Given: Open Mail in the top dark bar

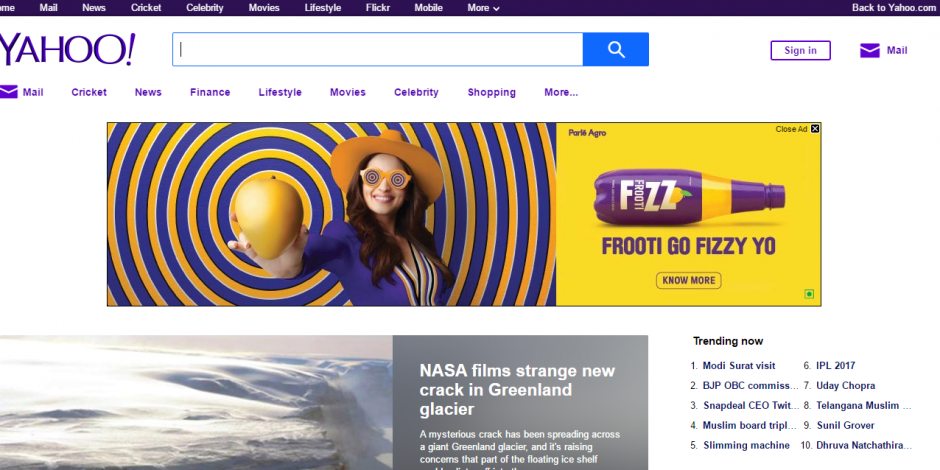Looking at the screenshot, I should [49, 8].
